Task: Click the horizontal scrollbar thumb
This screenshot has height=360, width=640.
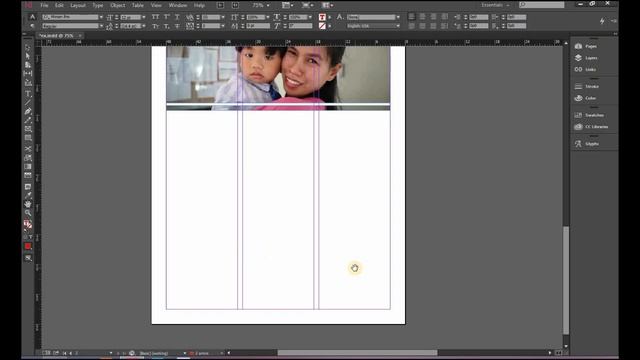Action: point(357,353)
